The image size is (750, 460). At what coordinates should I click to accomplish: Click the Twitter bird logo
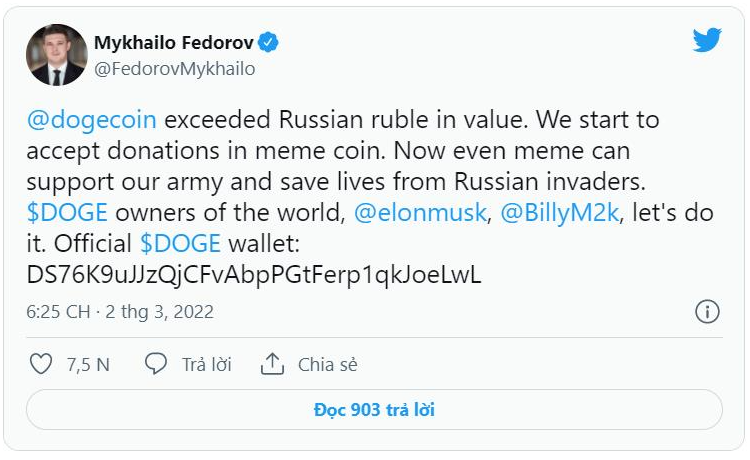[707, 40]
